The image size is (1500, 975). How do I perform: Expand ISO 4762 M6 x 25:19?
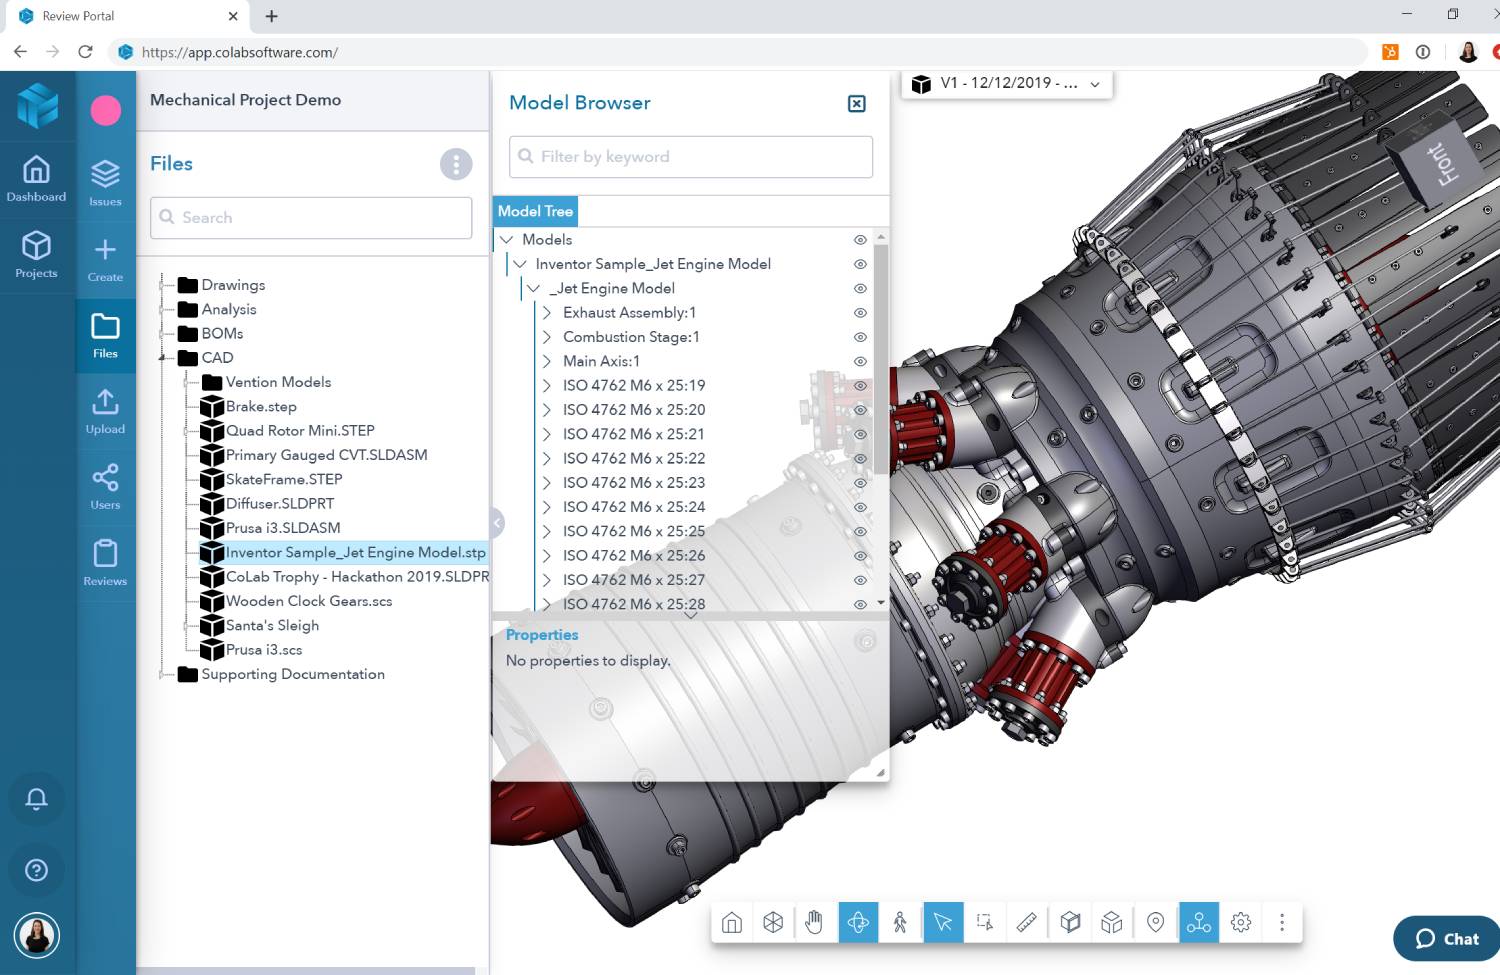pyautogui.click(x=547, y=385)
